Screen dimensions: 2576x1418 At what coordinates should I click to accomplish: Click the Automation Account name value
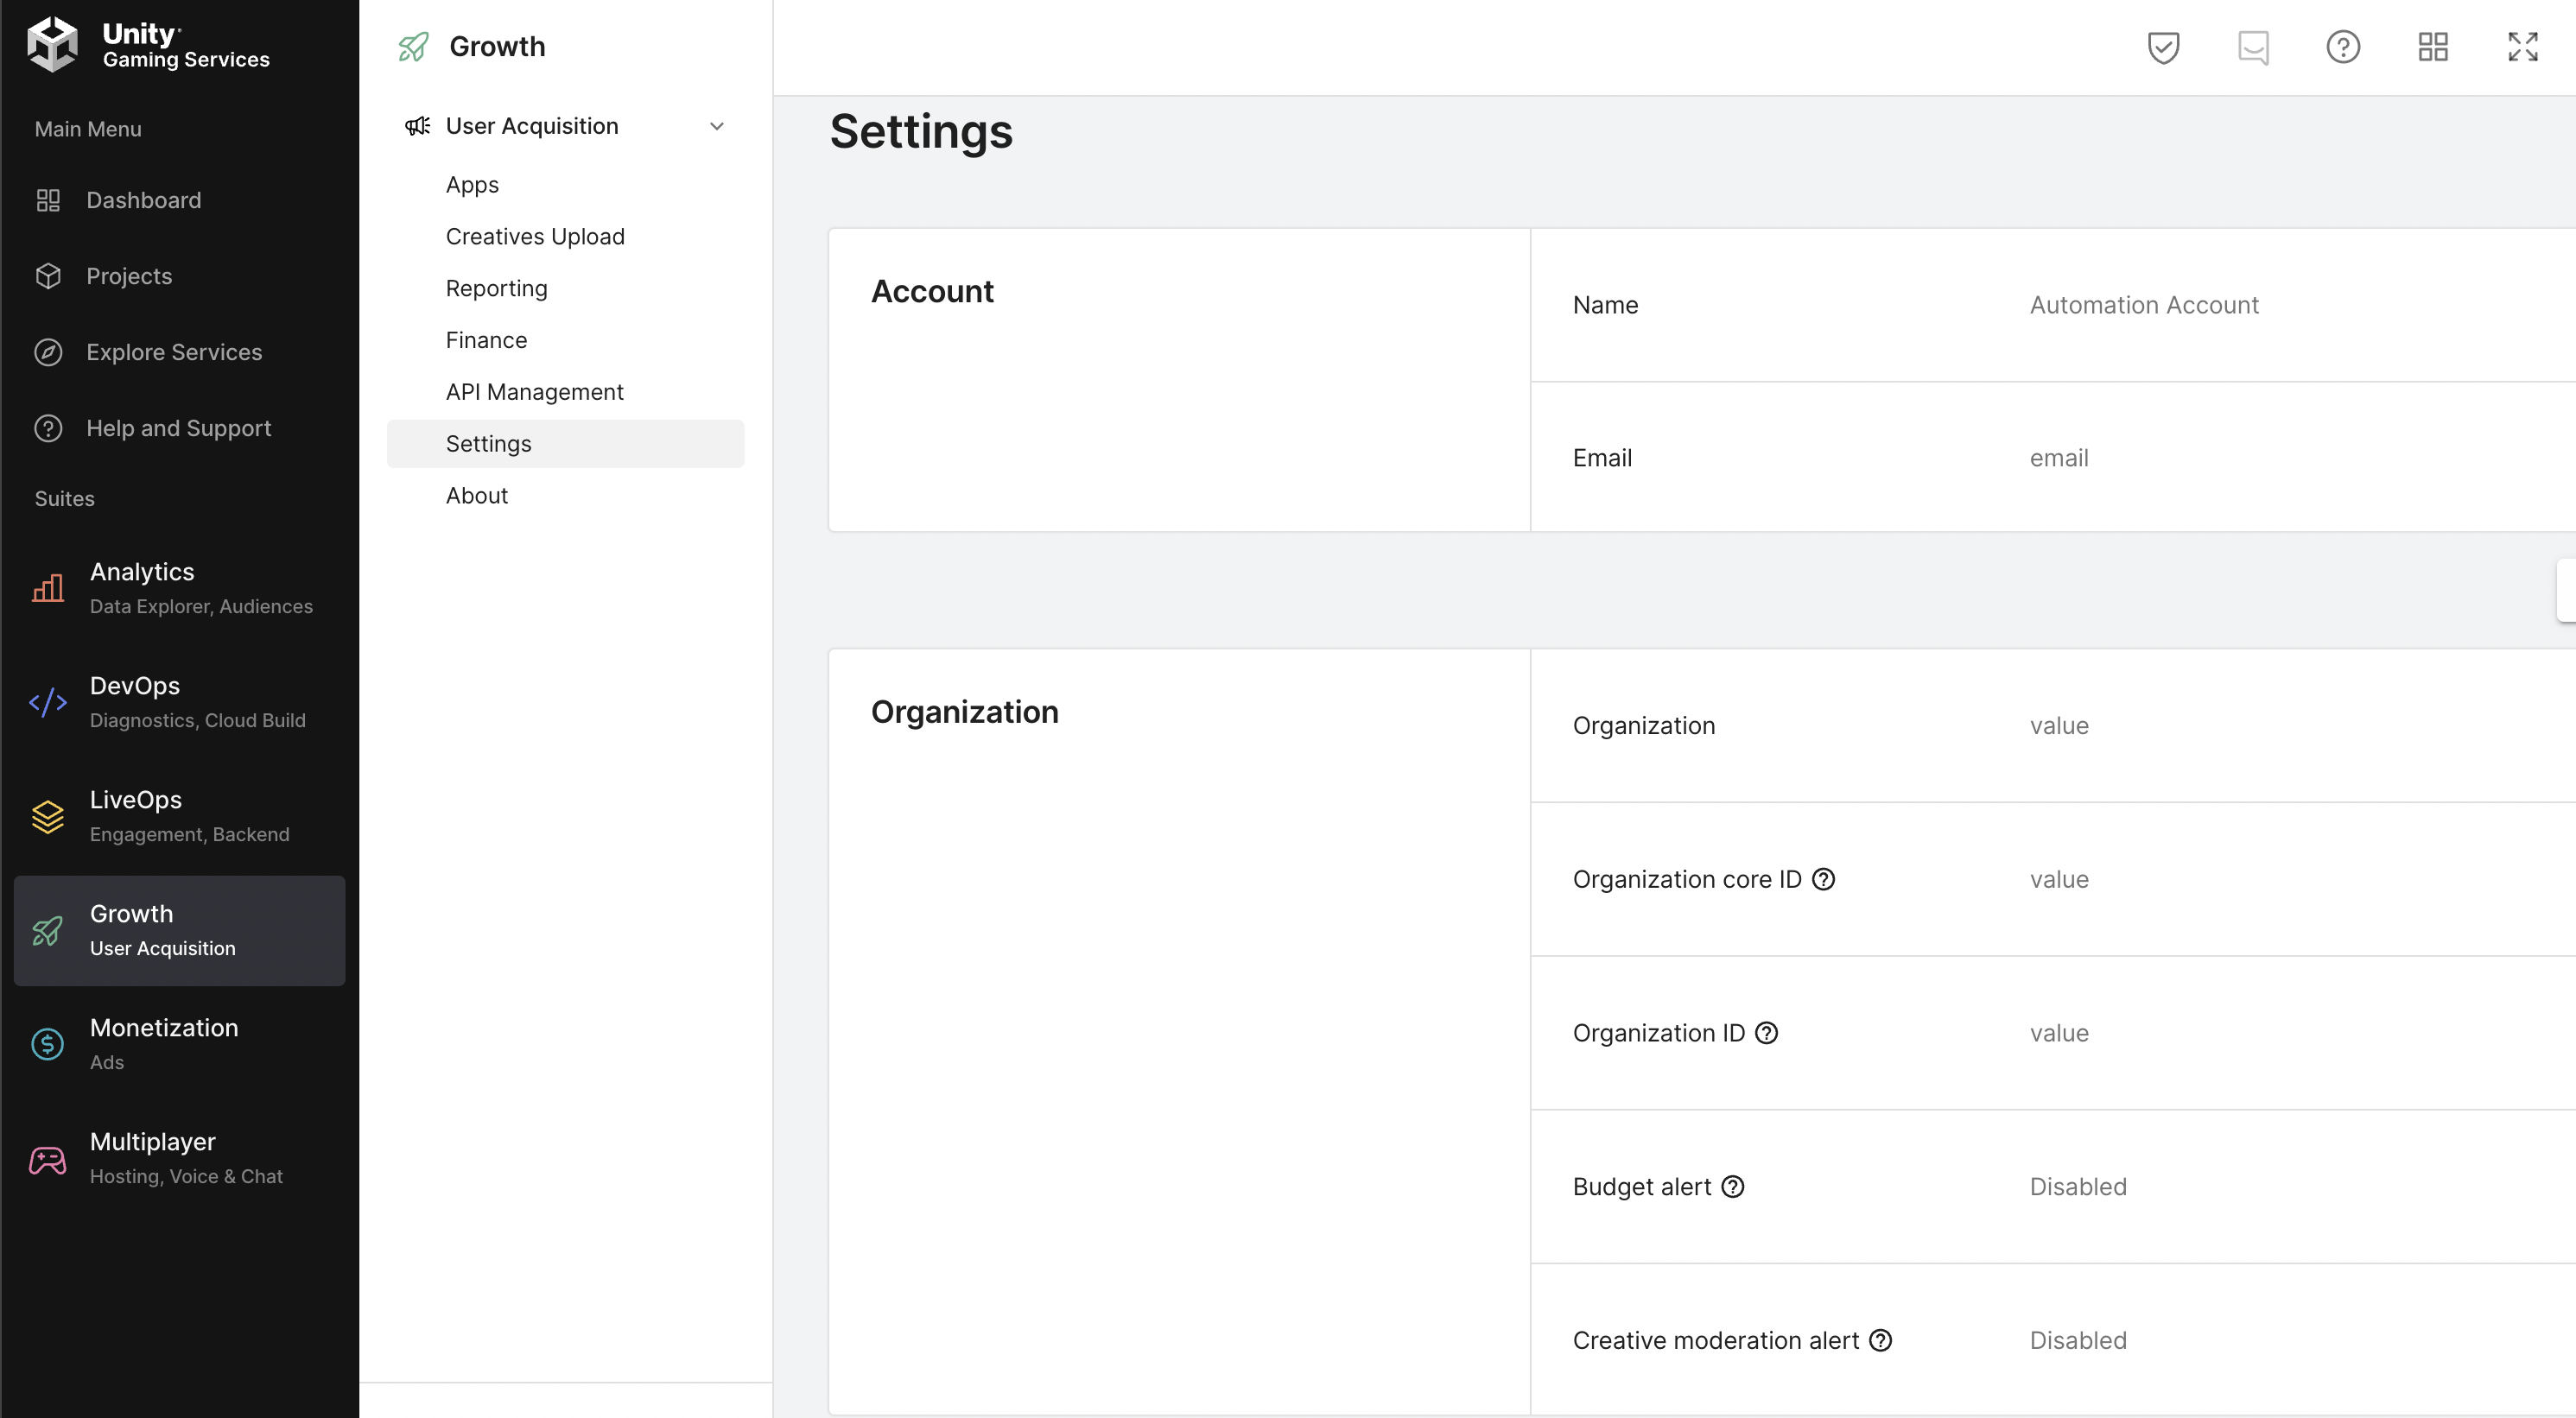[x=2144, y=305]
